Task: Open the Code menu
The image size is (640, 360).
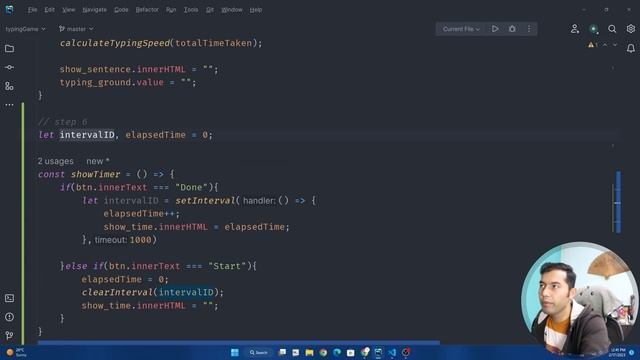Action: click(121, 10)
